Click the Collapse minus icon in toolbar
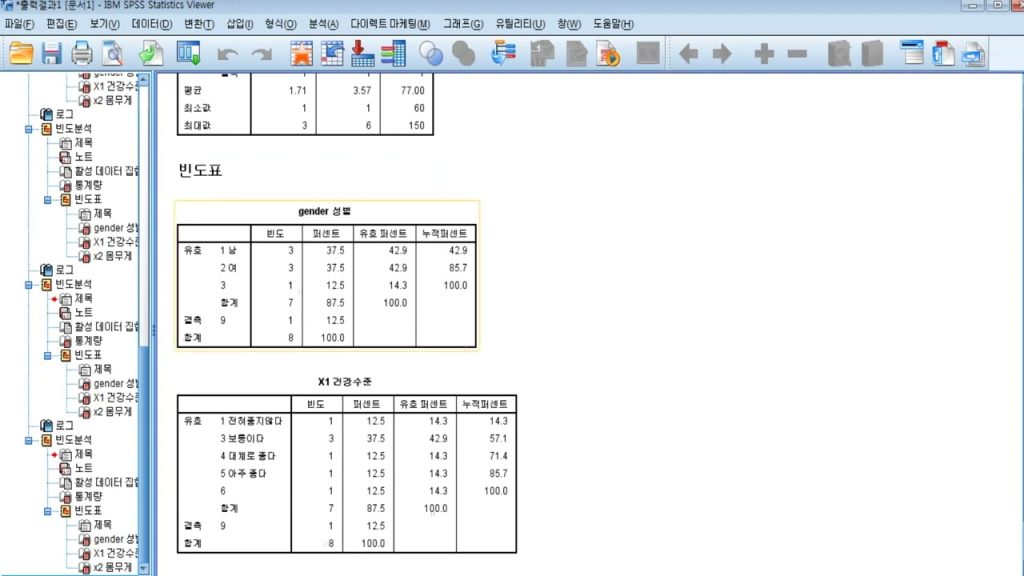Image resolution: width=1024 pixels, height=576 pixels. click(x=797, y=54)
